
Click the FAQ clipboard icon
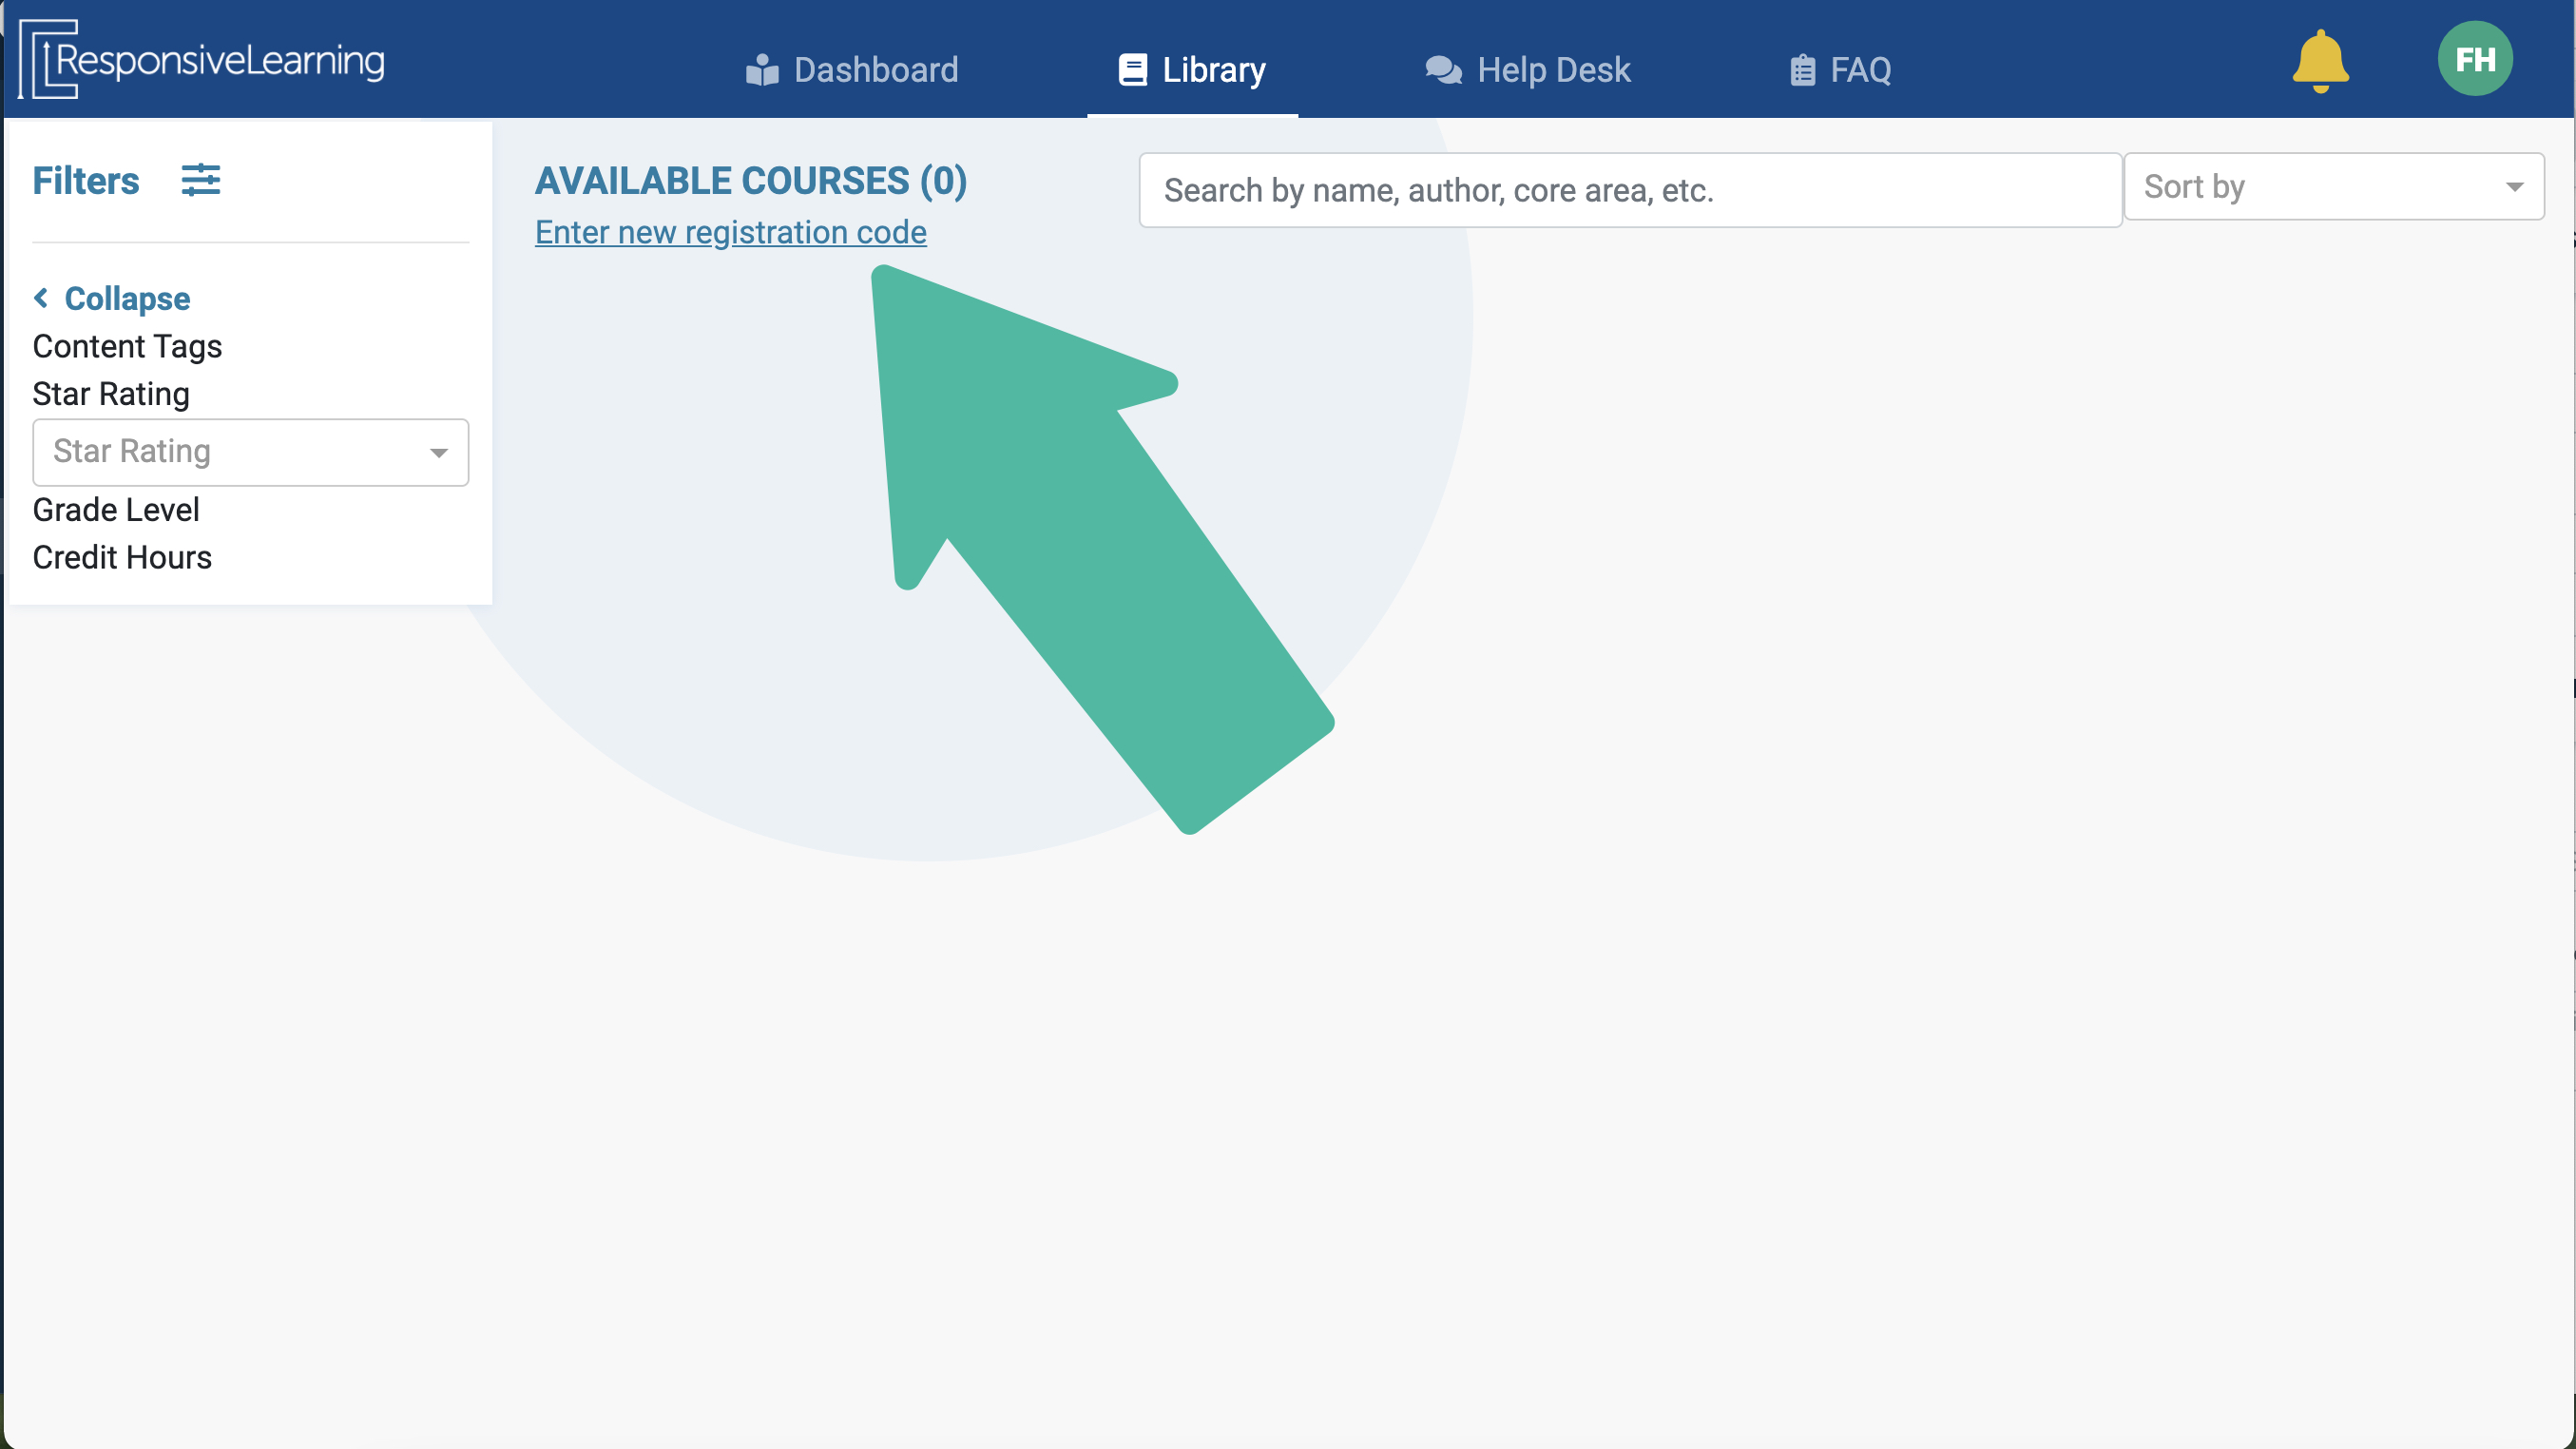[1802, 70]
